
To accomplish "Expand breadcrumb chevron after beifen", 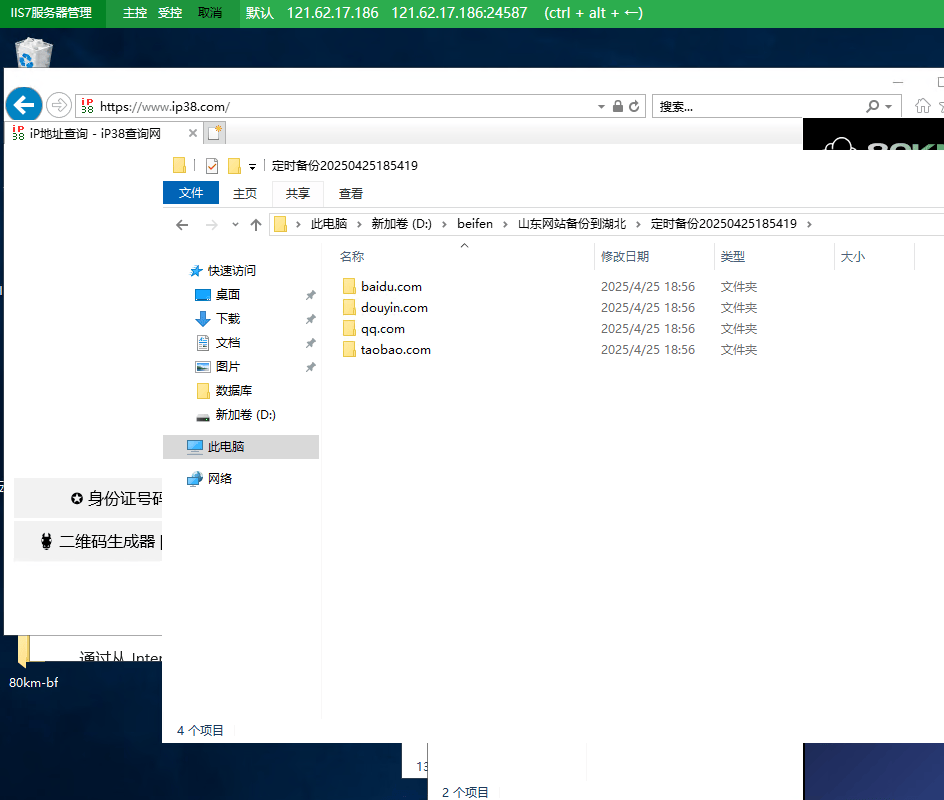I will coord(505,225).
